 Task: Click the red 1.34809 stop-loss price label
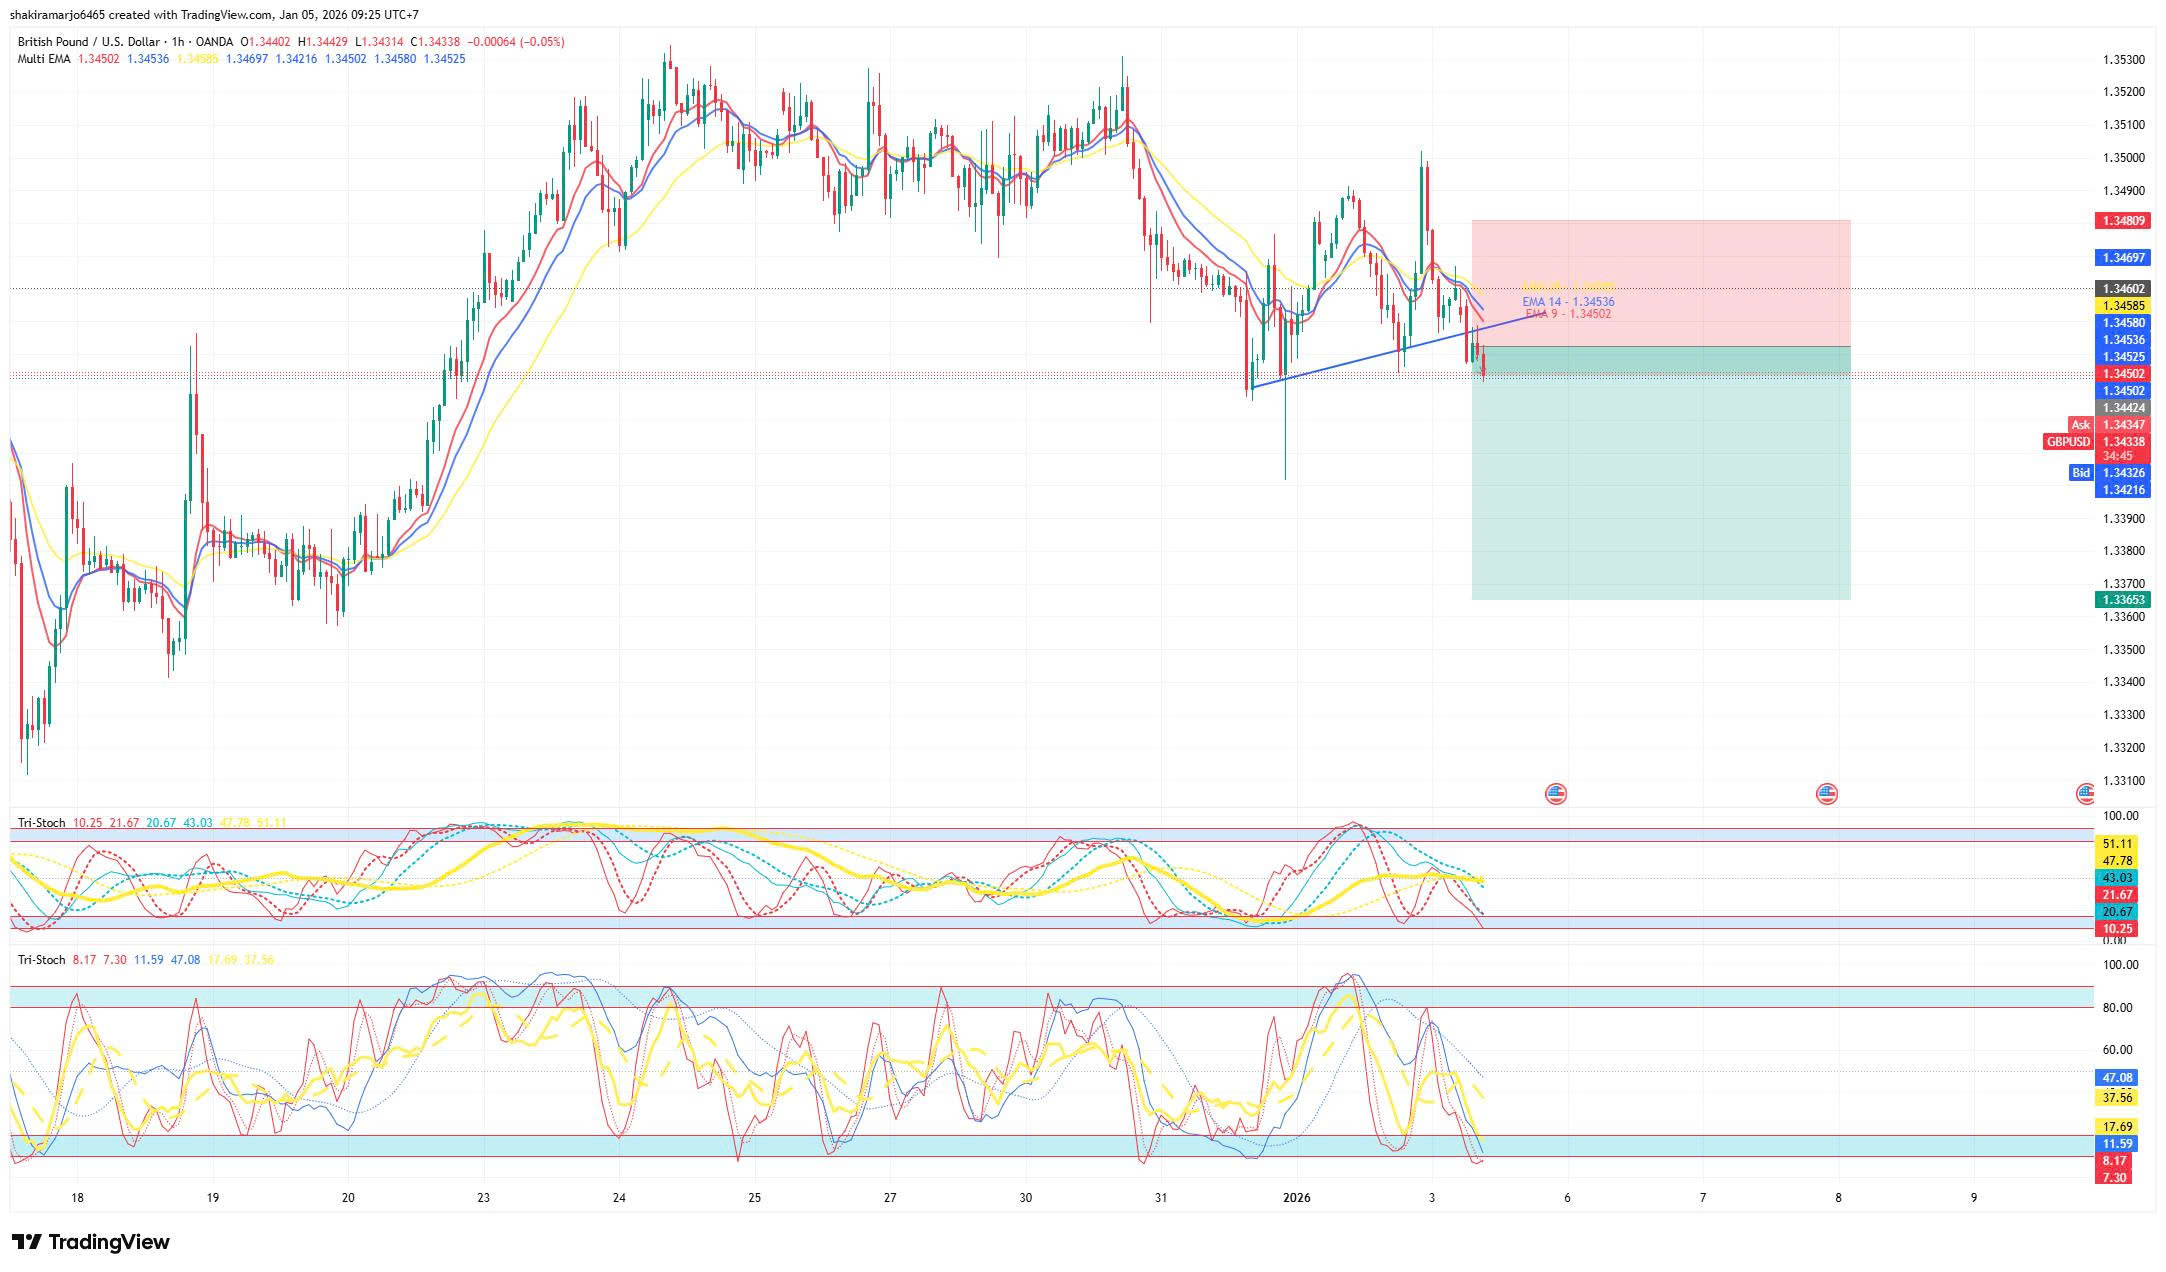point(2123,221)
